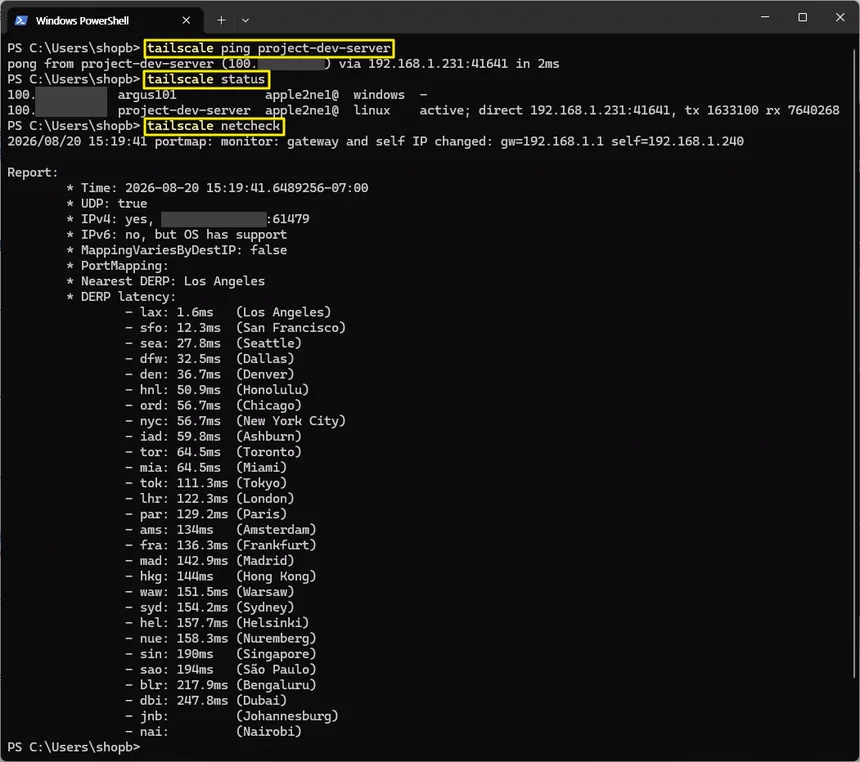Image resolution: width=860 pixels, height=762 pixels.
Task: Click the 'par: 129.2ms' Paris row
Action: tap(206, 515)
